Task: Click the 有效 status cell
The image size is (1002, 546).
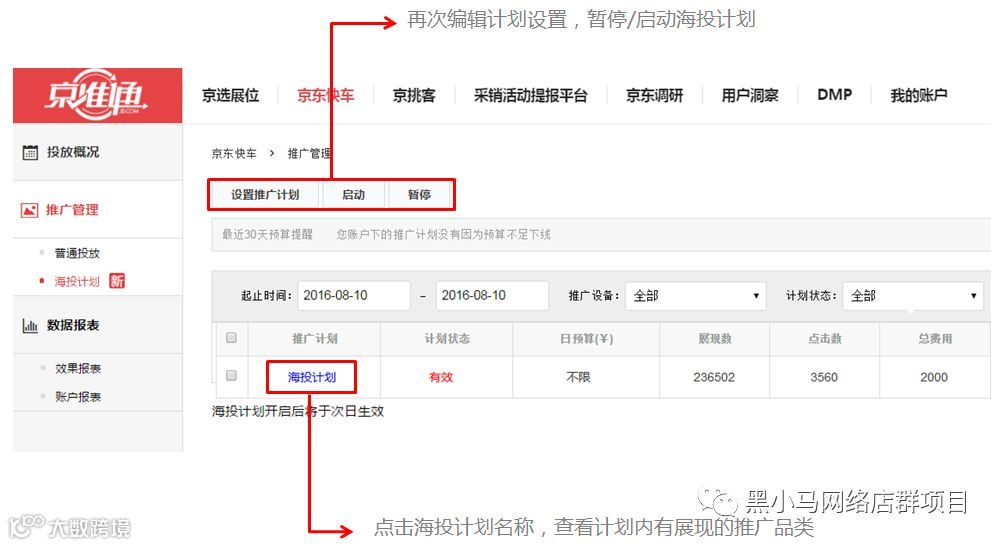Action: (441, 377)
